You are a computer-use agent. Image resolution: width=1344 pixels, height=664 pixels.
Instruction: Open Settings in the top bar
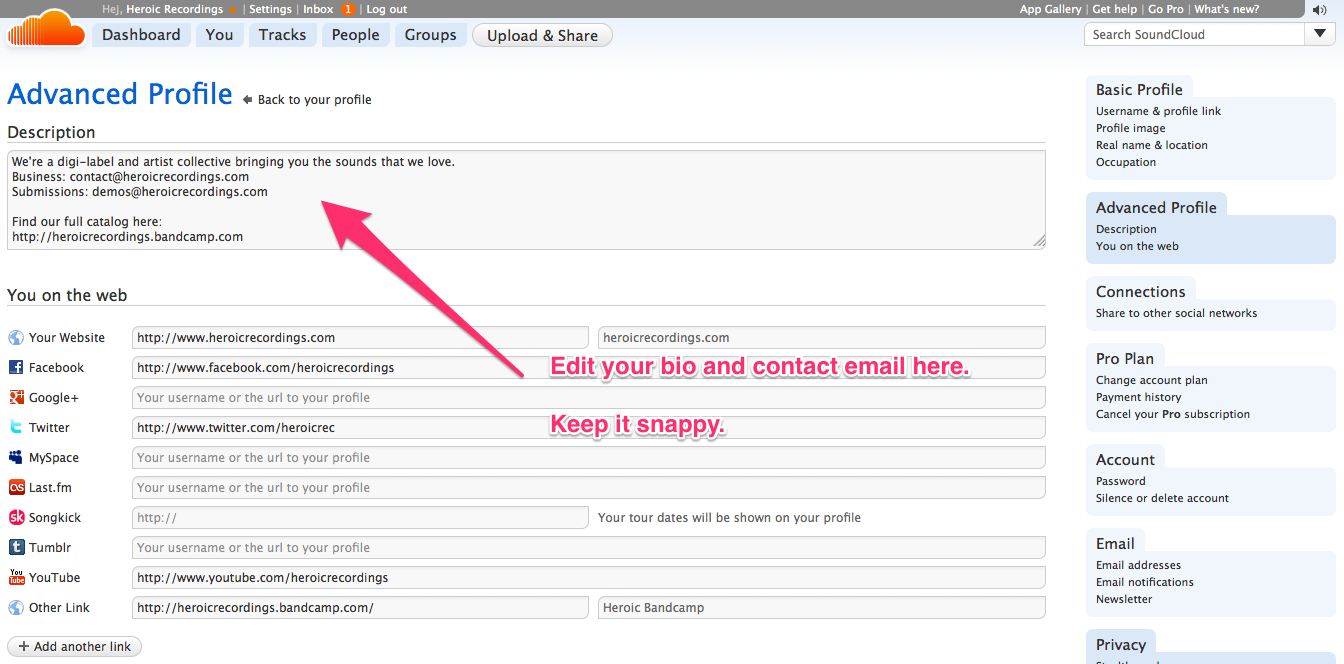[x=270, y=10]
